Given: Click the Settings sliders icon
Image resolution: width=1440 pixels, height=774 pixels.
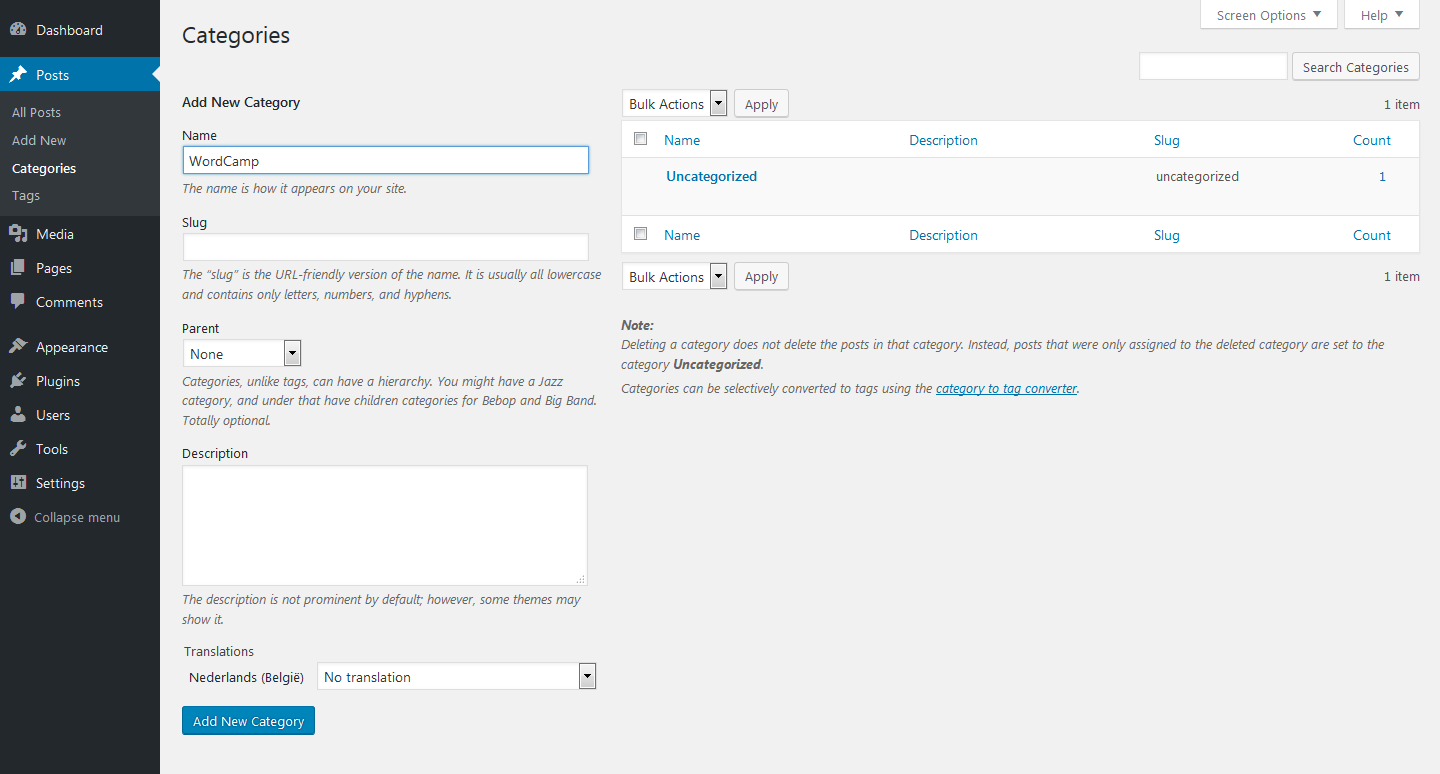Looking at the screenshot, I should pyautogui.click(x=18, y=483).
